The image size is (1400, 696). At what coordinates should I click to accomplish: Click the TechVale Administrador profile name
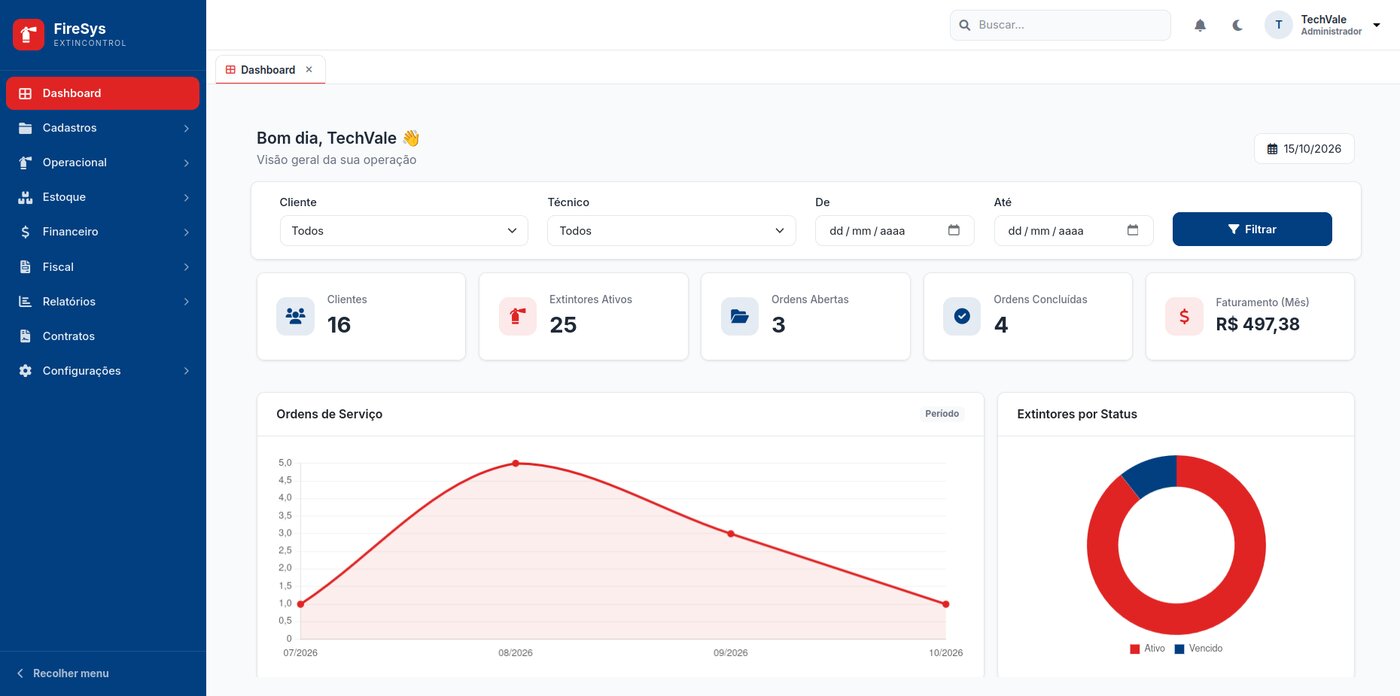[x=1331, y=25]
